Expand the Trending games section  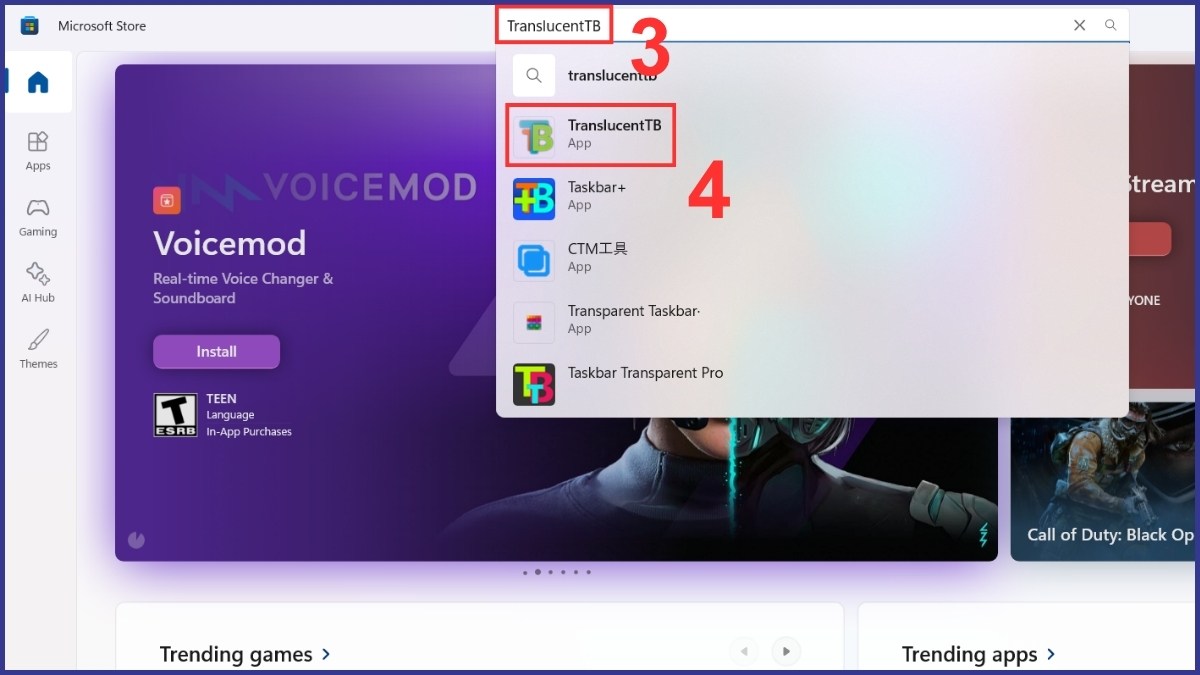pos(245,655)
